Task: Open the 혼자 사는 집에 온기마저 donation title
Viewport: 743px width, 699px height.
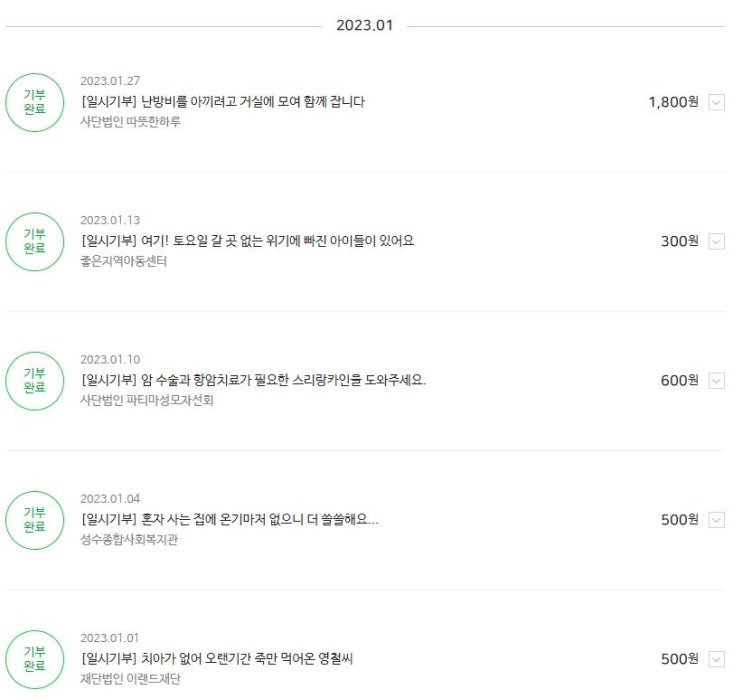Action: [x=229, y=520]
